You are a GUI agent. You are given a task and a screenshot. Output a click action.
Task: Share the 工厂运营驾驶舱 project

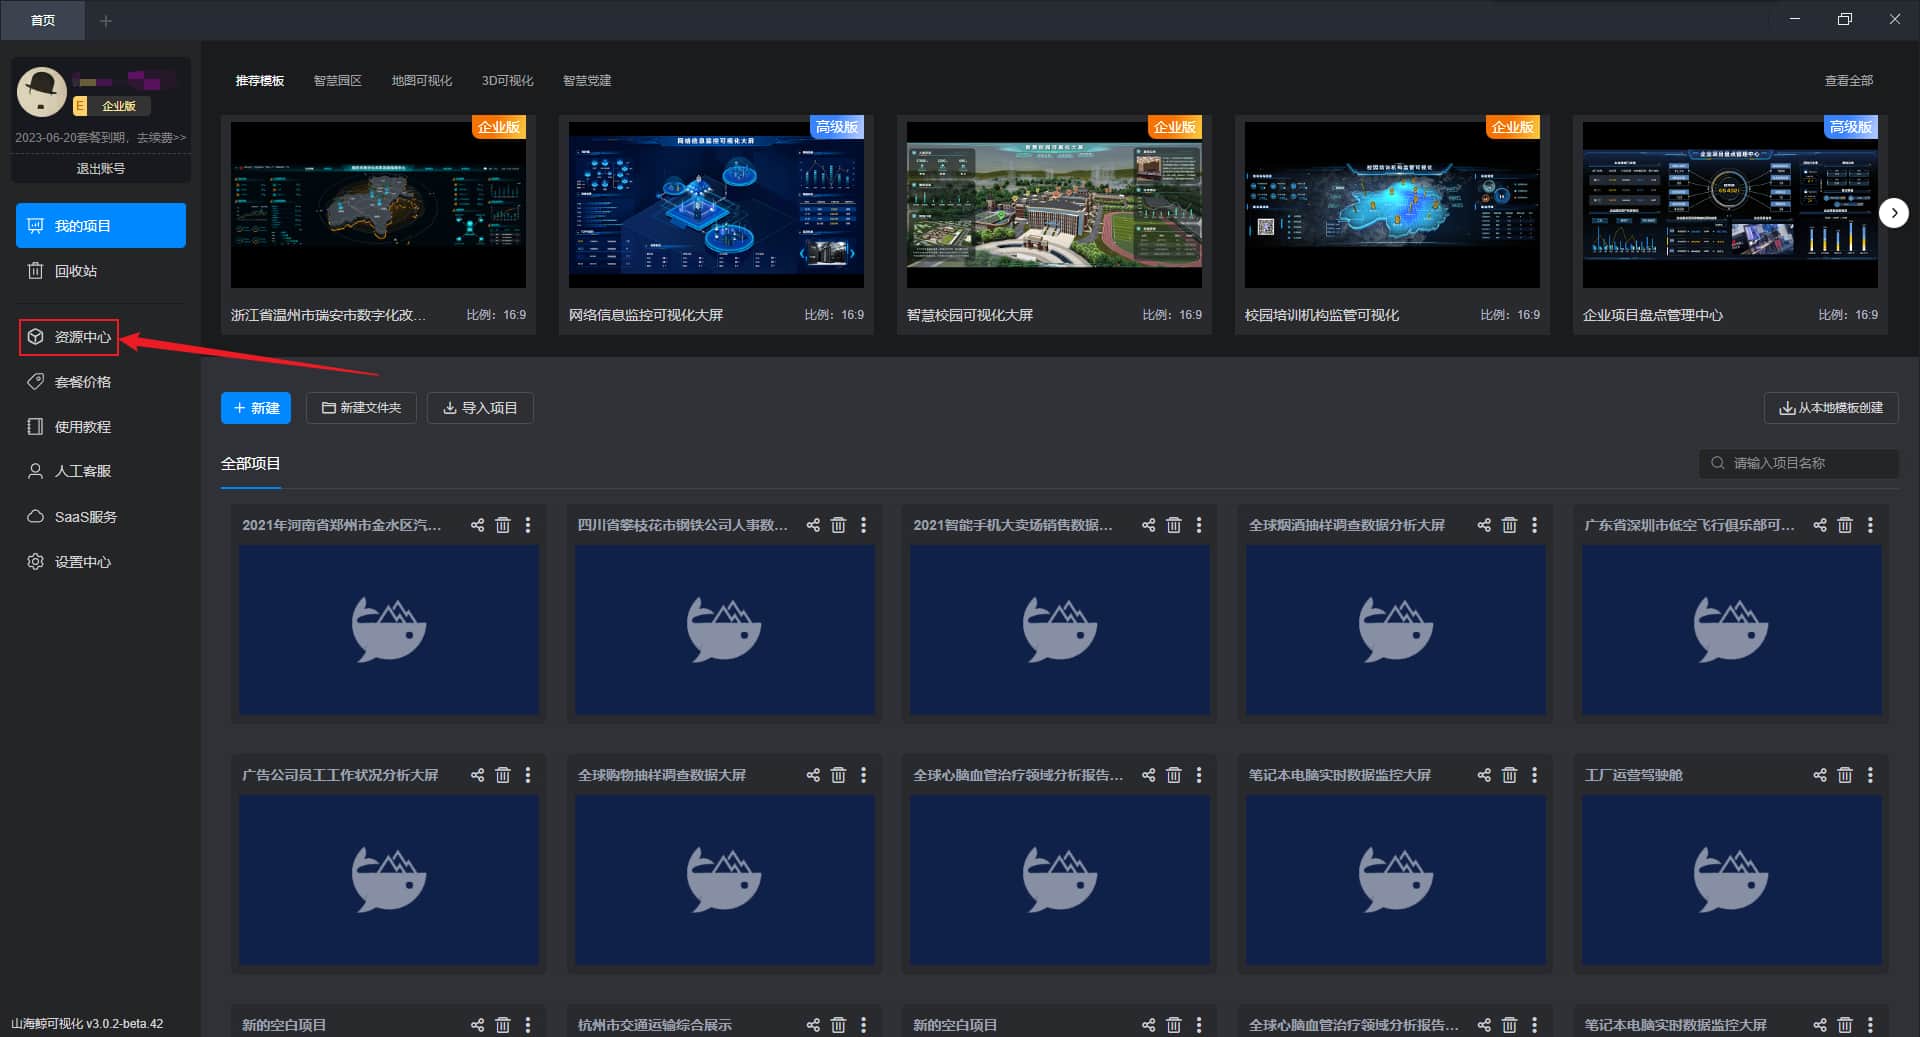tap(1820, 775)
